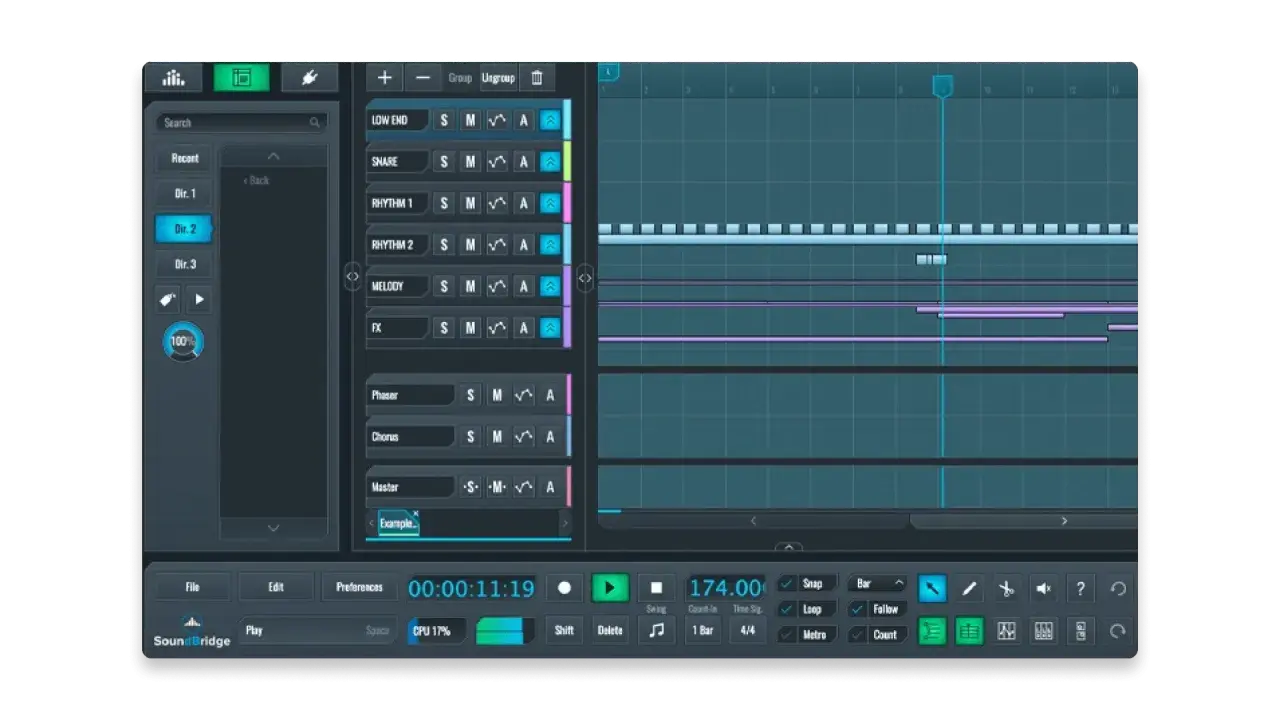Open automation curve for SNARE track
1280x720 pixels.
click(x=497, y=161)
